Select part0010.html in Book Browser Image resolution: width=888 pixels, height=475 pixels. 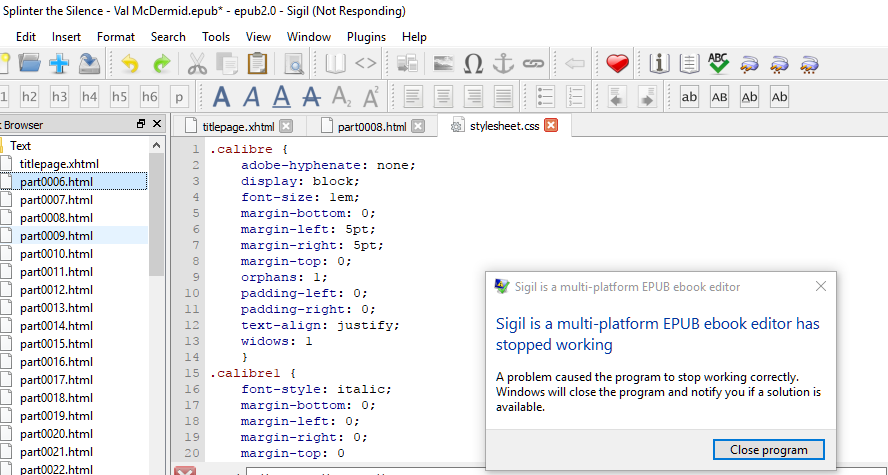pos(56,254)
